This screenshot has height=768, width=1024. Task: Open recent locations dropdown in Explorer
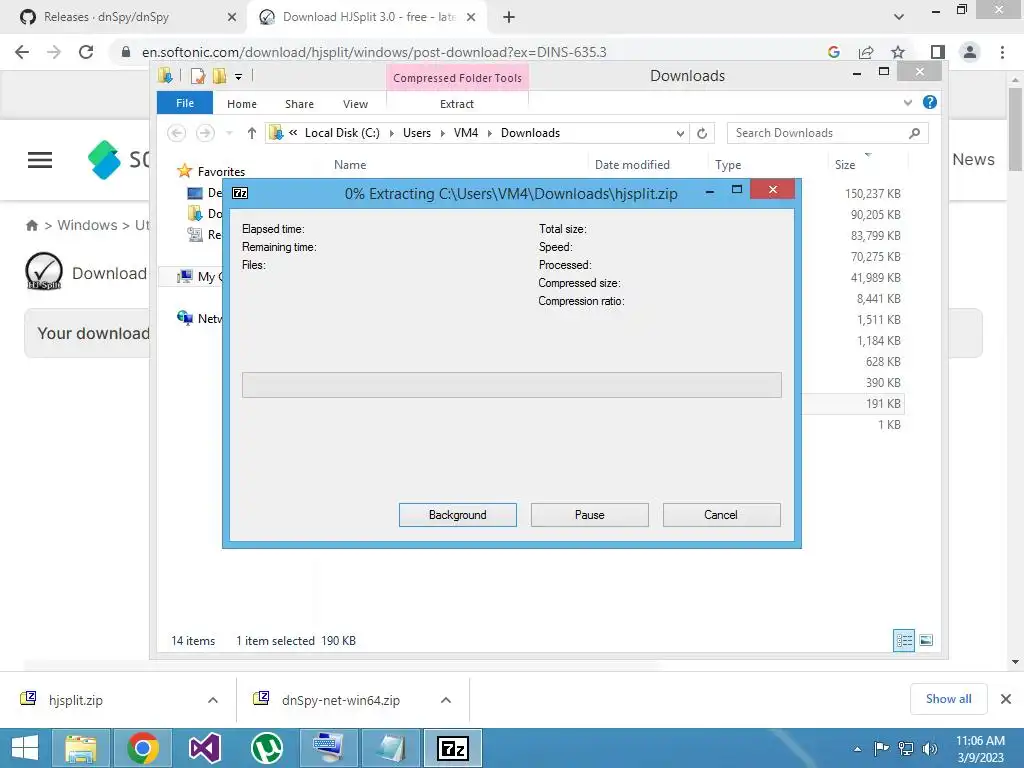coord(229,133)
